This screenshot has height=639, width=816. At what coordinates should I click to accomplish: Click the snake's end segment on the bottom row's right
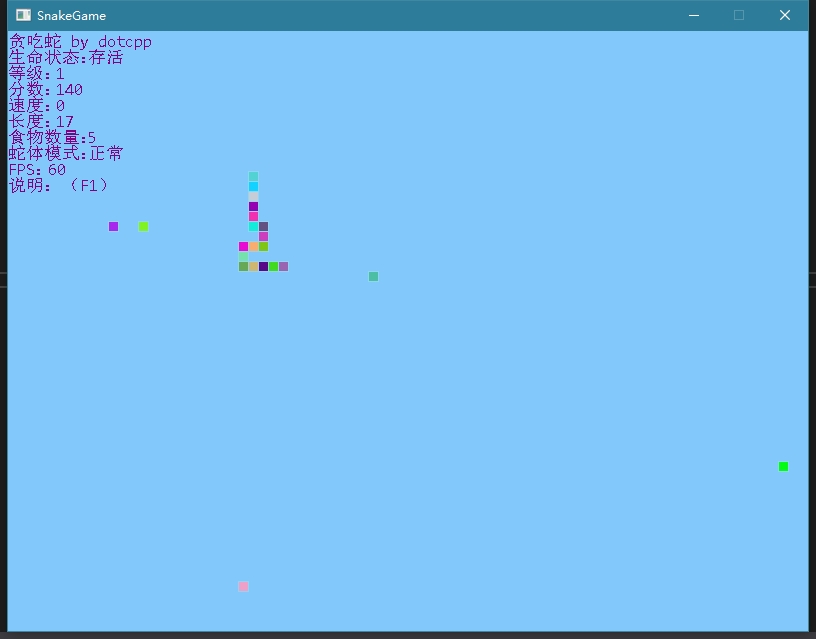click(284, 266)
